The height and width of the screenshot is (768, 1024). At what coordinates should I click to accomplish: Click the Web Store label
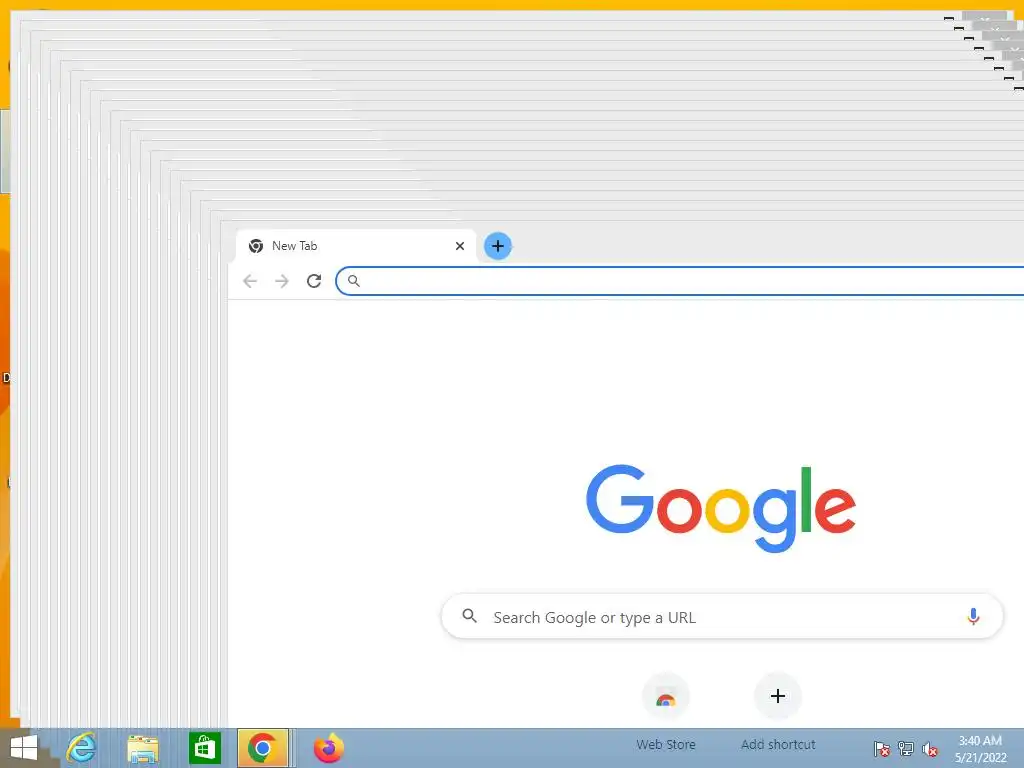665,744
